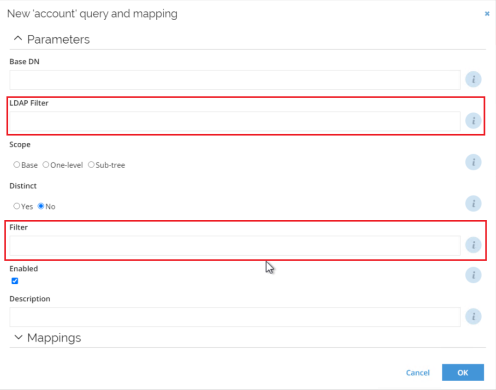Set Distinct to Yes
The height and width of the screenshot is (390, 496).
coord(16,206)
